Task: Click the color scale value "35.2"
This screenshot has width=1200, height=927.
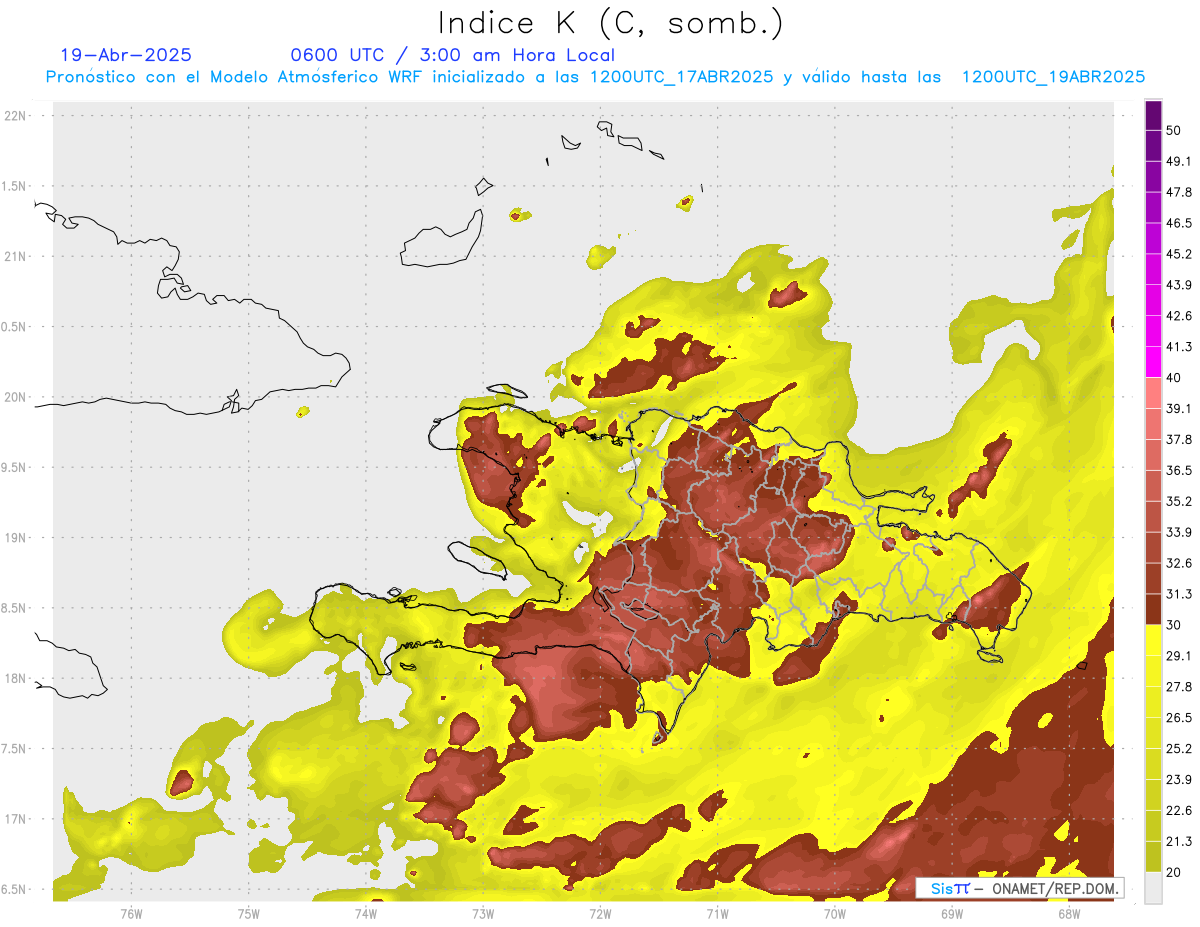Action: pyautogui.click(x=1179, y=501)
